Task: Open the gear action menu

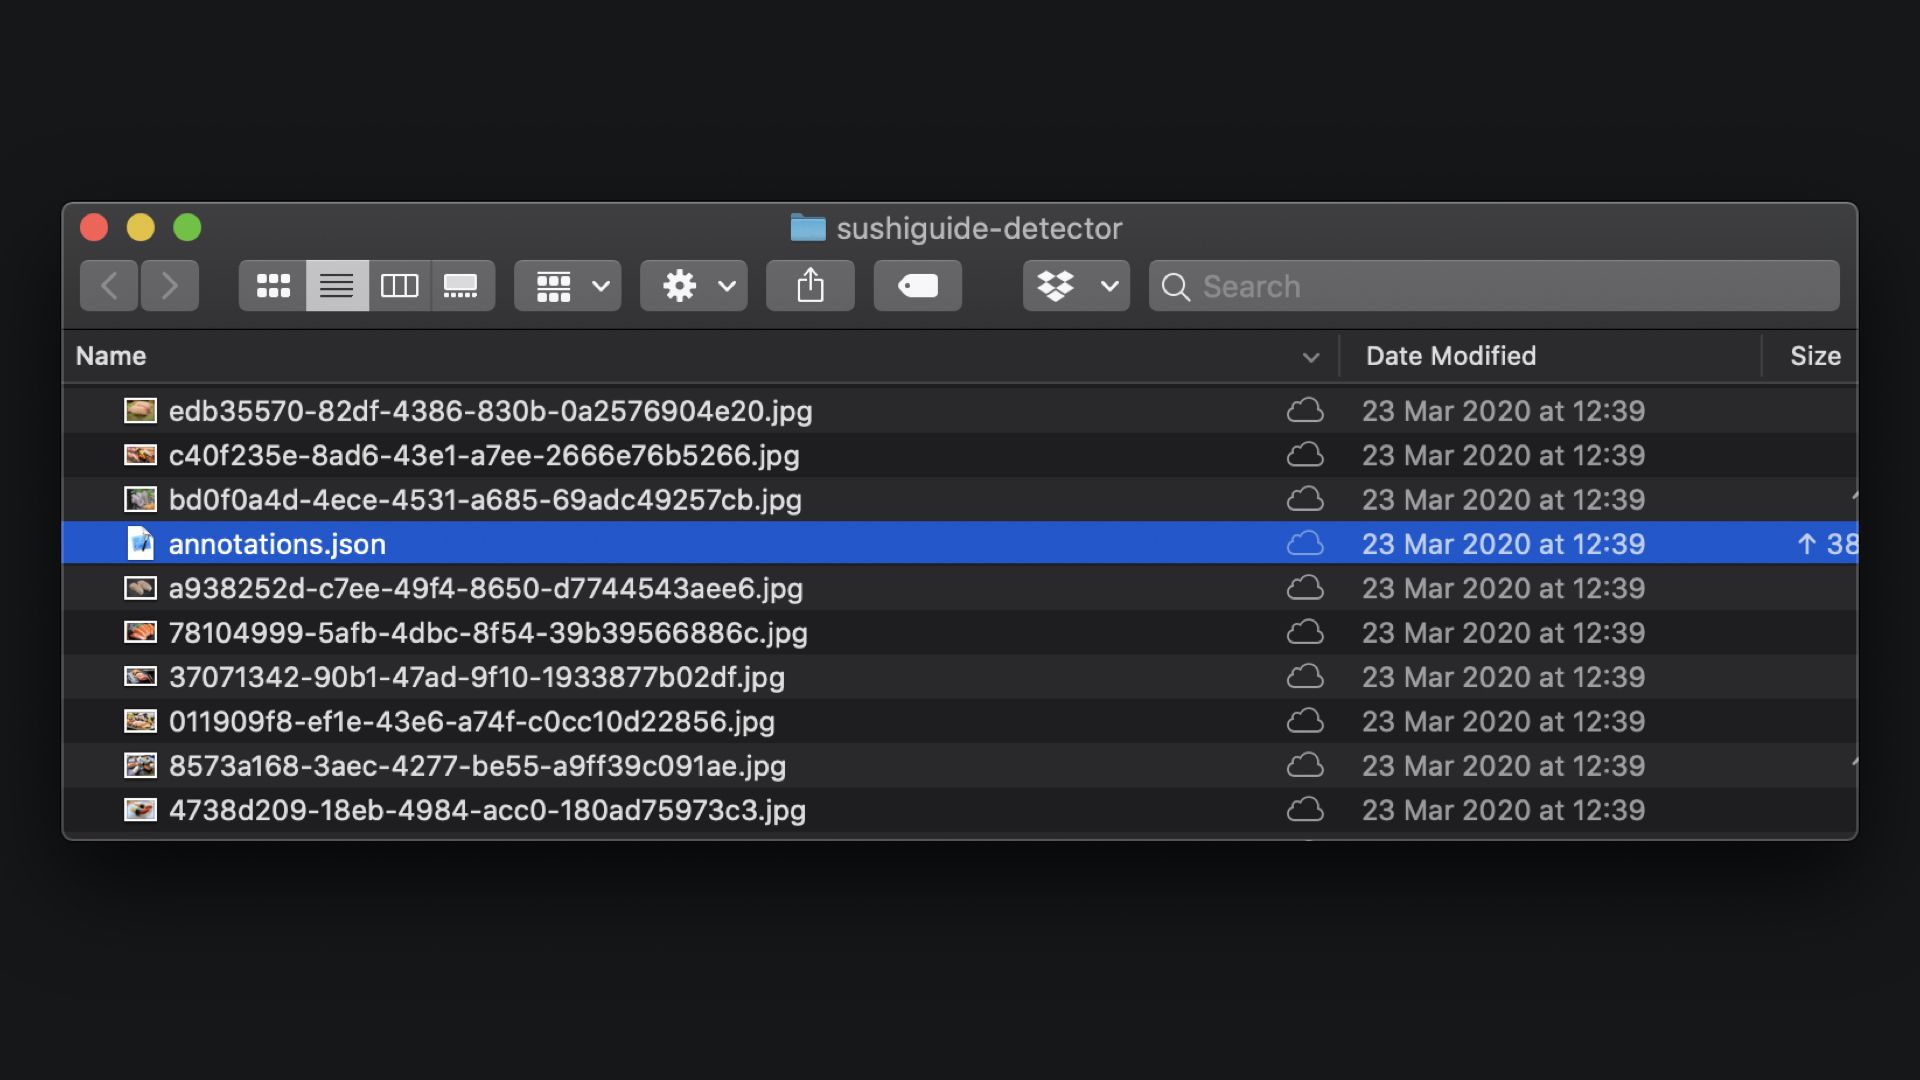Action: coord(694,286)
